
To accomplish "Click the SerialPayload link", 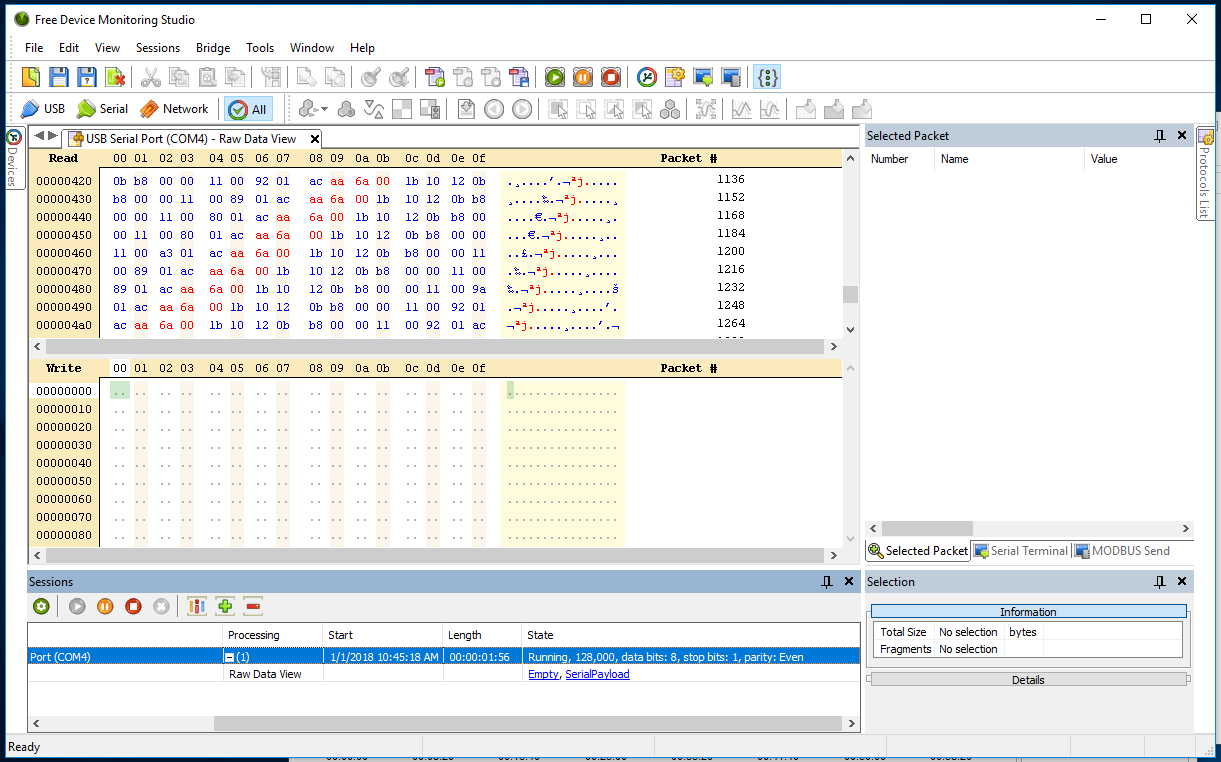I will 597,674.
